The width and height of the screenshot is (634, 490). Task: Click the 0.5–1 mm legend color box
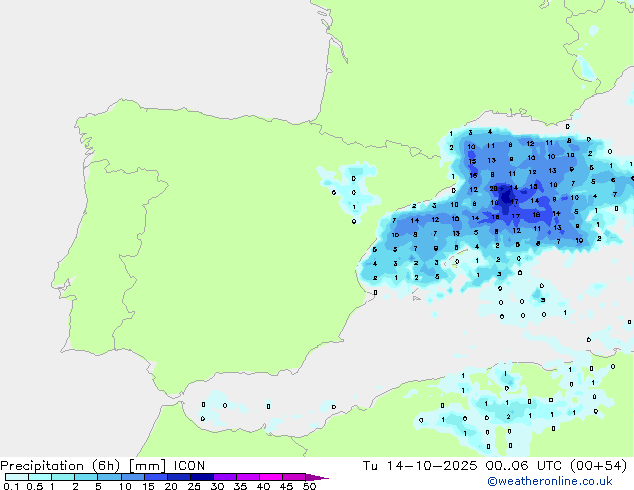point(40,477)
